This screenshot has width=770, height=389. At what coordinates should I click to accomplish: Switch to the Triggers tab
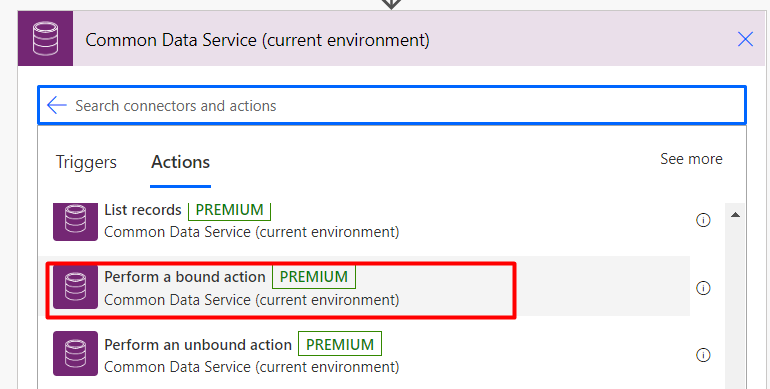click(86, 162)
